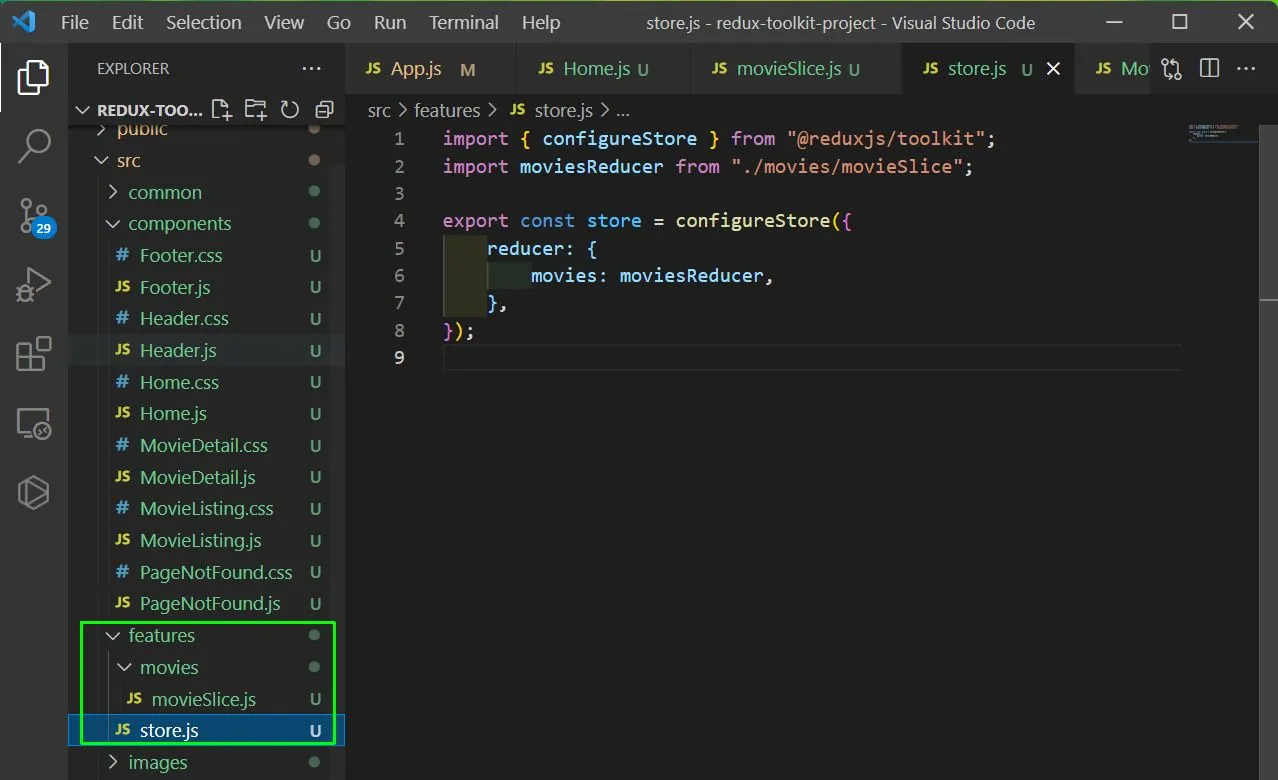
Task: Collapse all folders in explorer
Action: (324, 109)
